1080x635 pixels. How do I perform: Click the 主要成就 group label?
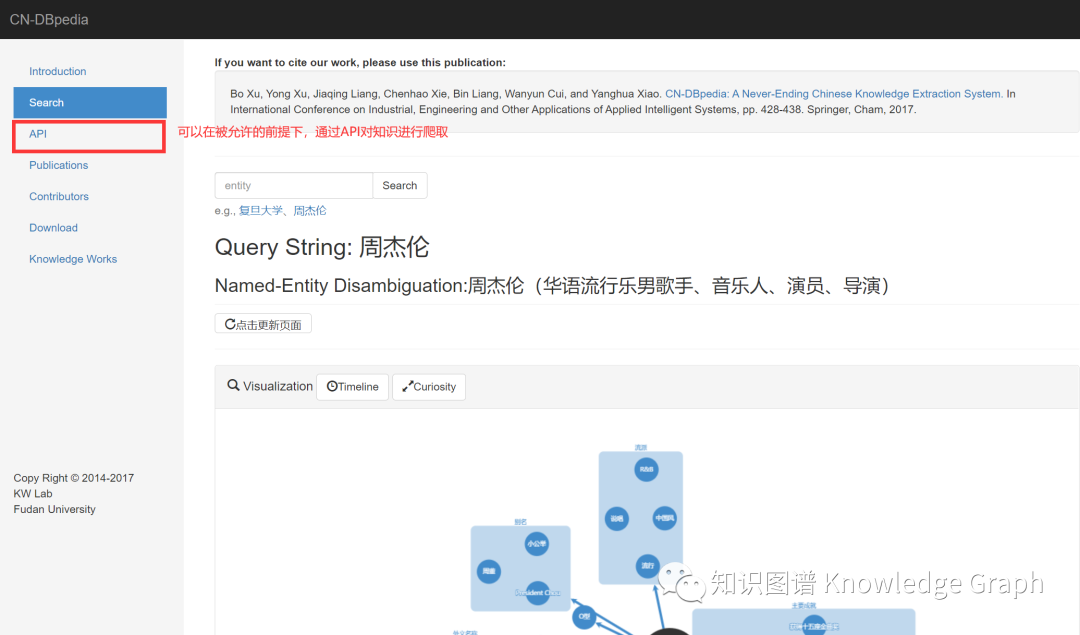803,605
